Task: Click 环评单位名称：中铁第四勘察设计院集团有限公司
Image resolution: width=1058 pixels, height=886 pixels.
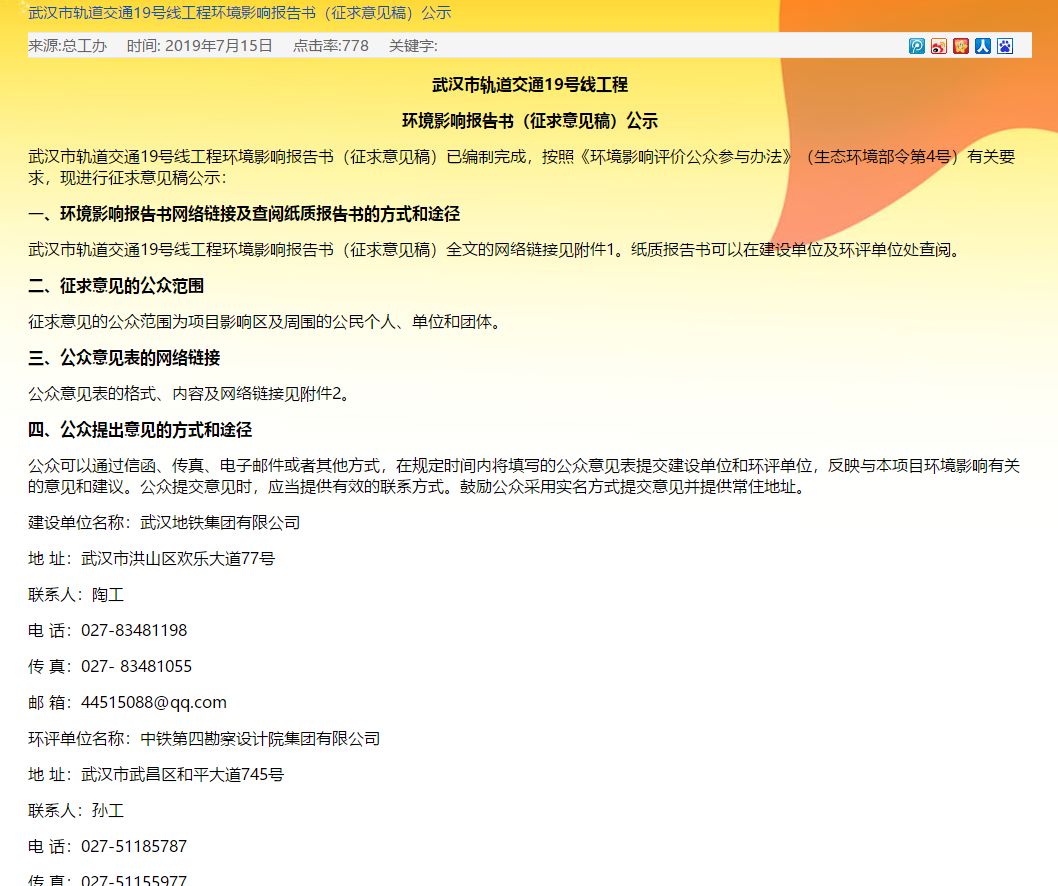Action: (204, 738)
